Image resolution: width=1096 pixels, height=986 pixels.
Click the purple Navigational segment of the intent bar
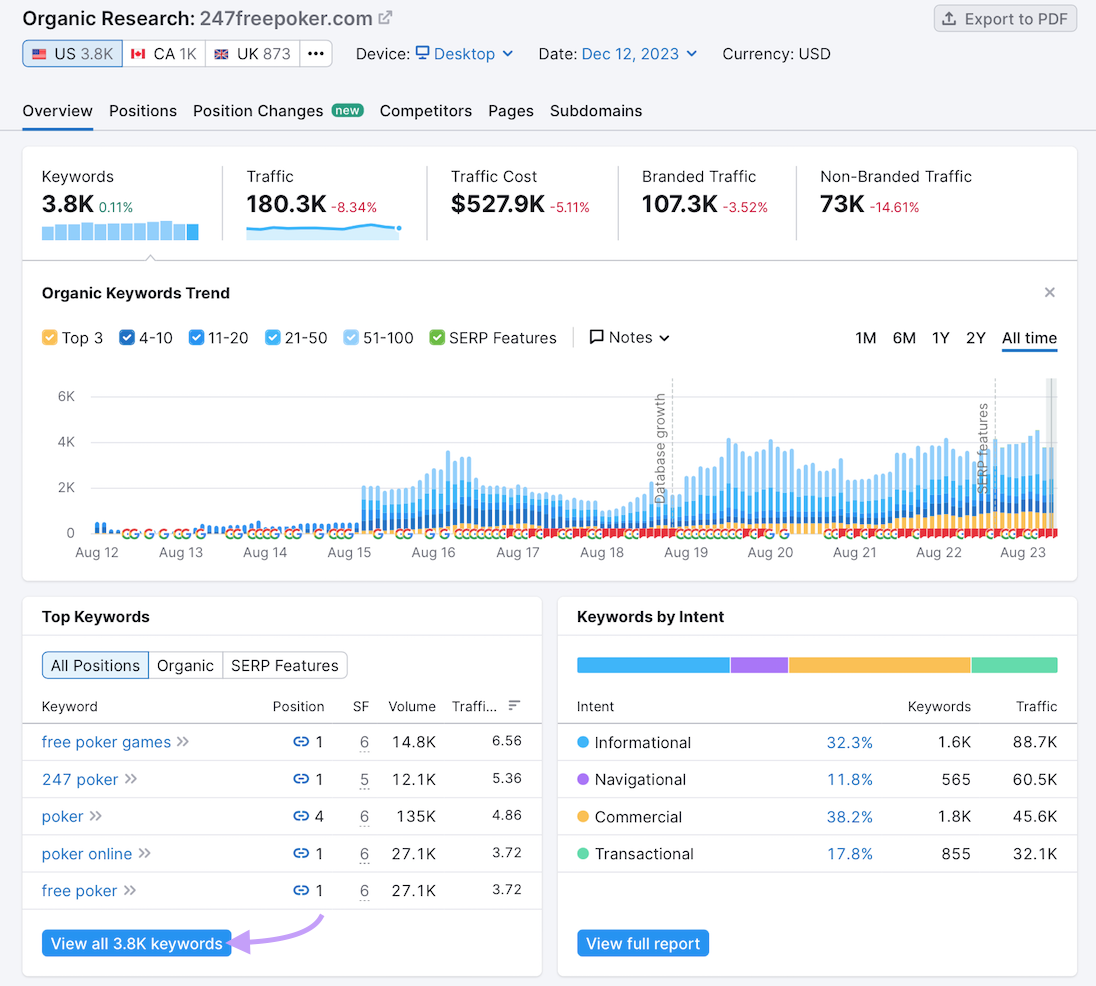pyautogui.click(x=759, y=664)
